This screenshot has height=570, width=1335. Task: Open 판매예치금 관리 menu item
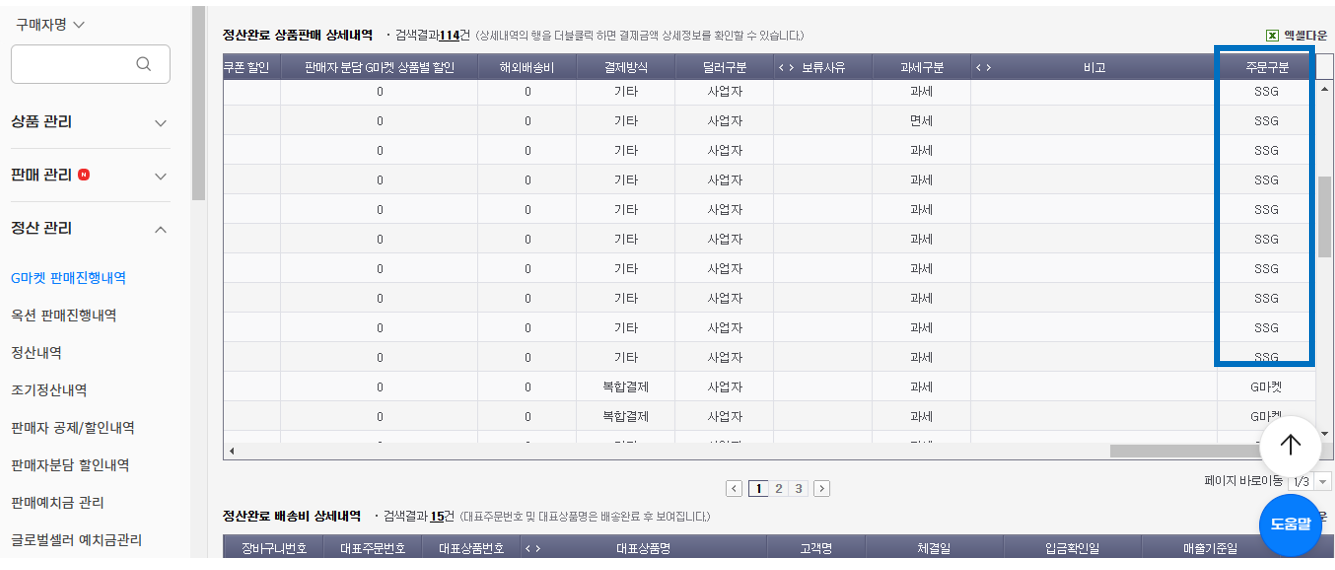coord(57,502)
